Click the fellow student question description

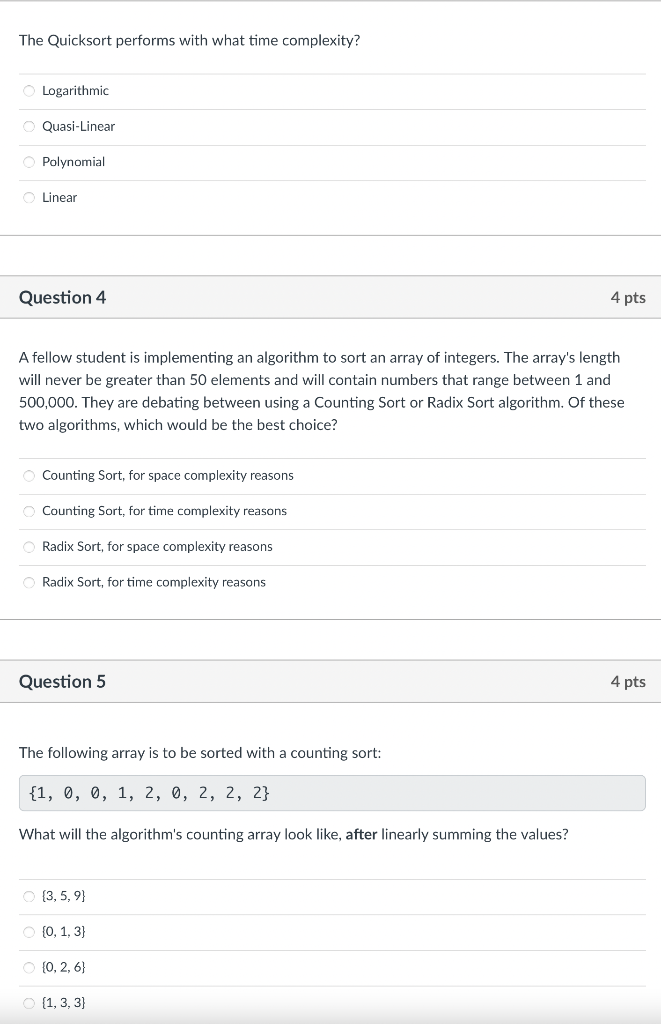pyautogui.click(x=320, y=390)
